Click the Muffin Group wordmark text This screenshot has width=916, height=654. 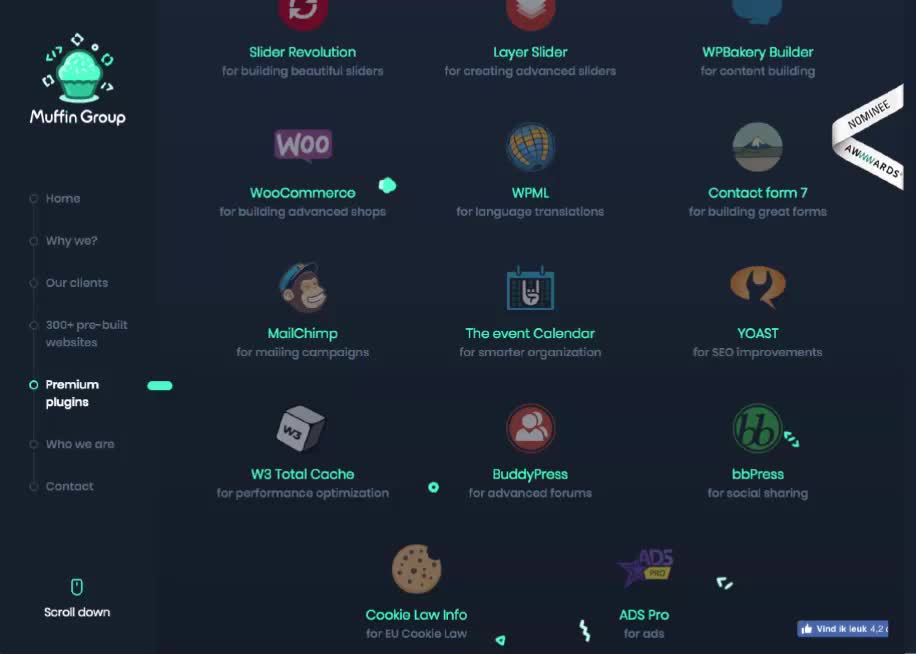click(78, 117)
